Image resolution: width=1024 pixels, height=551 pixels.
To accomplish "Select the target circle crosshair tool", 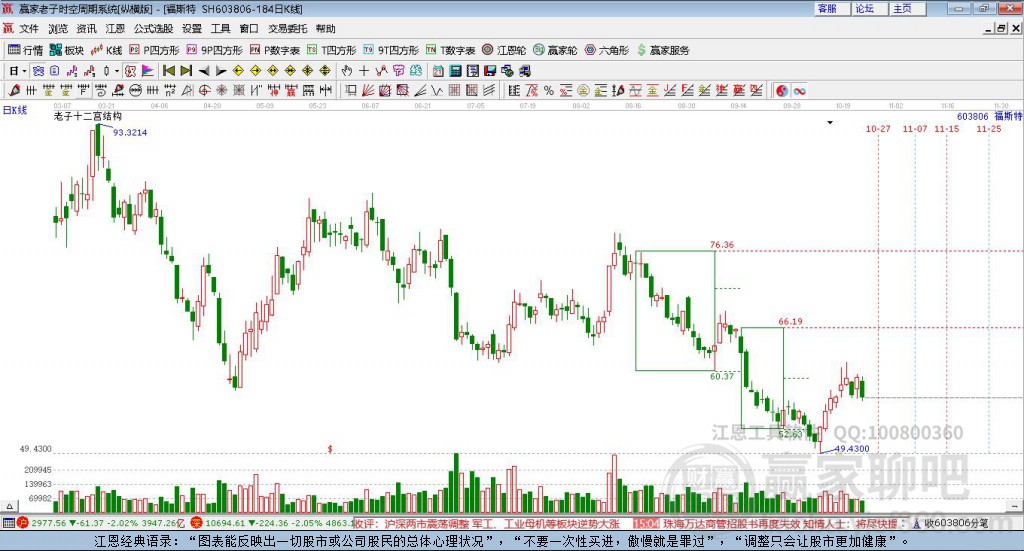I will [x=204, y=91].
